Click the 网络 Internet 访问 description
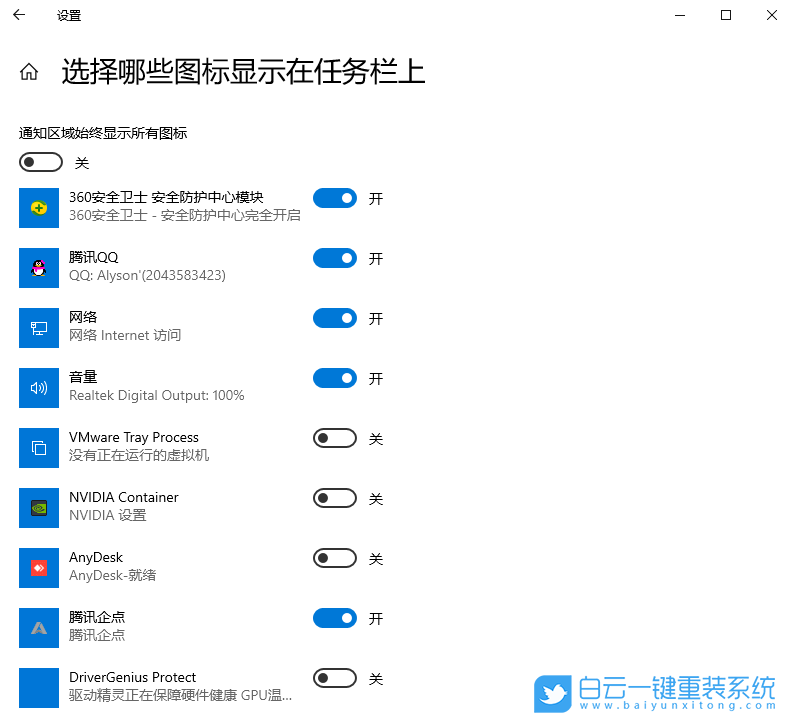The height and width of the screenshot is (718, 787). 125,335
